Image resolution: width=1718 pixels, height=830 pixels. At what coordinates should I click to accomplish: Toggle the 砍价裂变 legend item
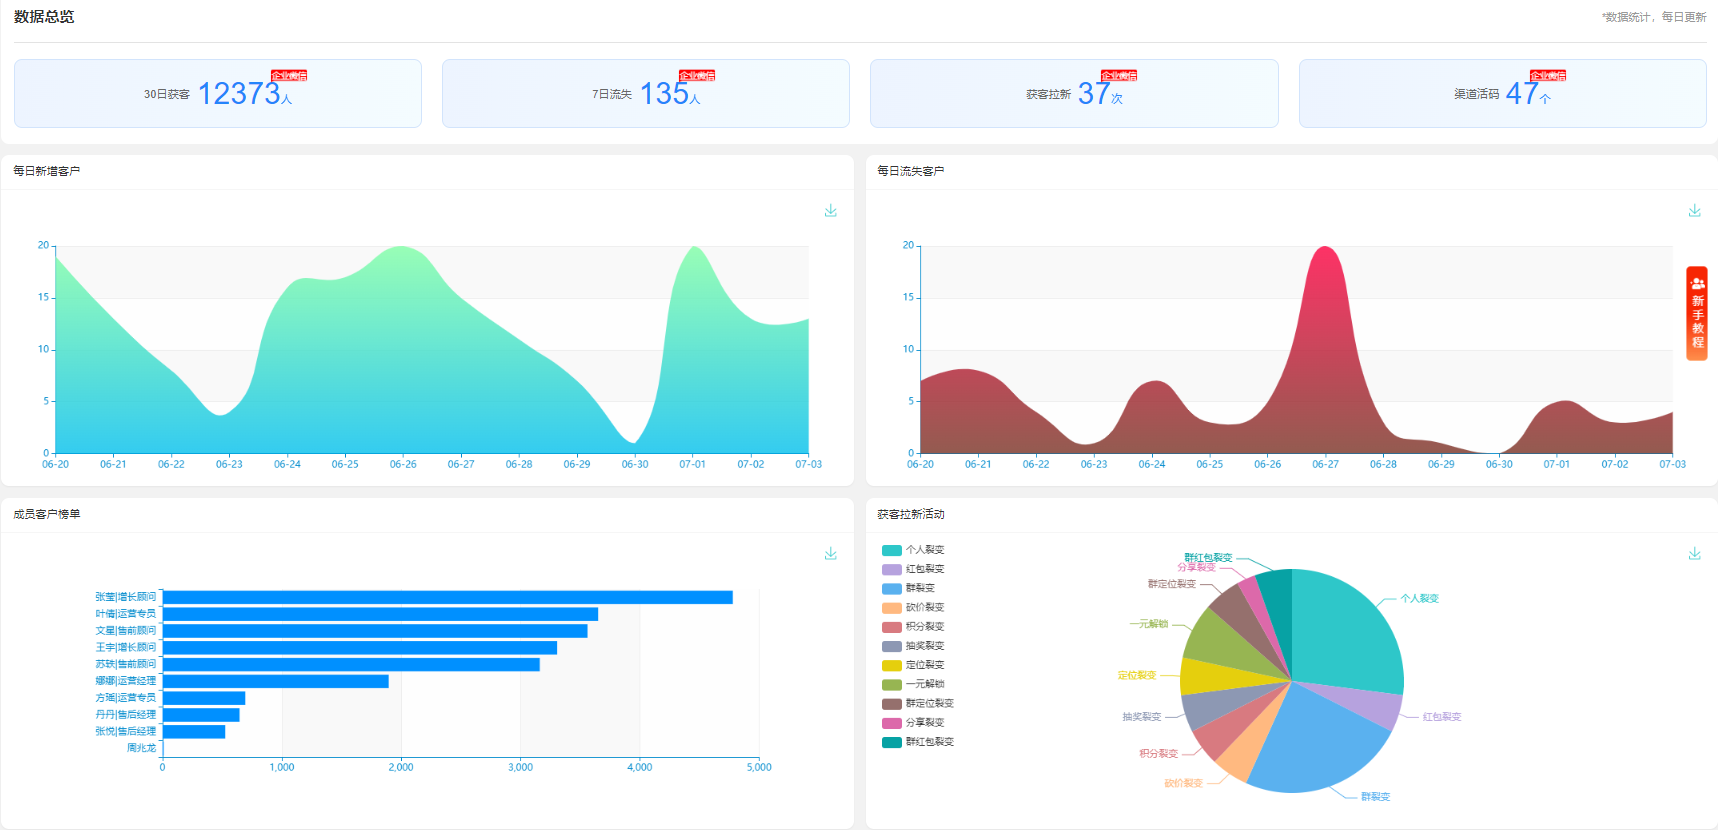913,607
